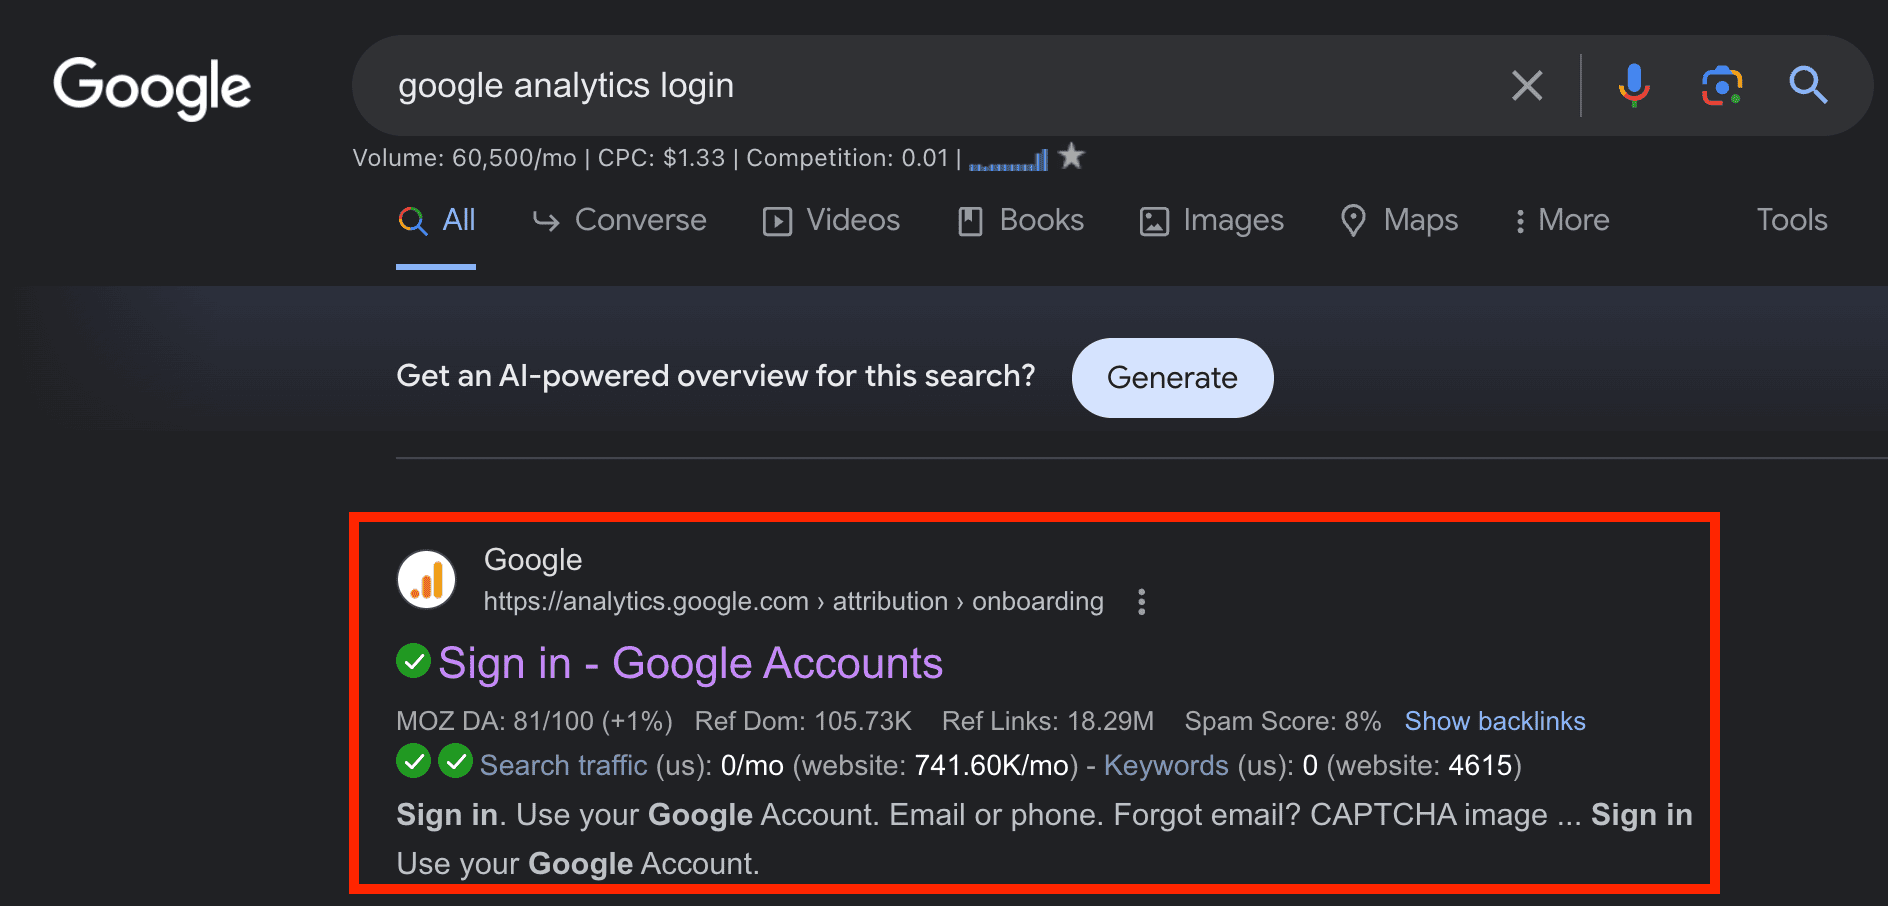Click the Google logo
1888x906 pixels.
(x=152, y=88)
